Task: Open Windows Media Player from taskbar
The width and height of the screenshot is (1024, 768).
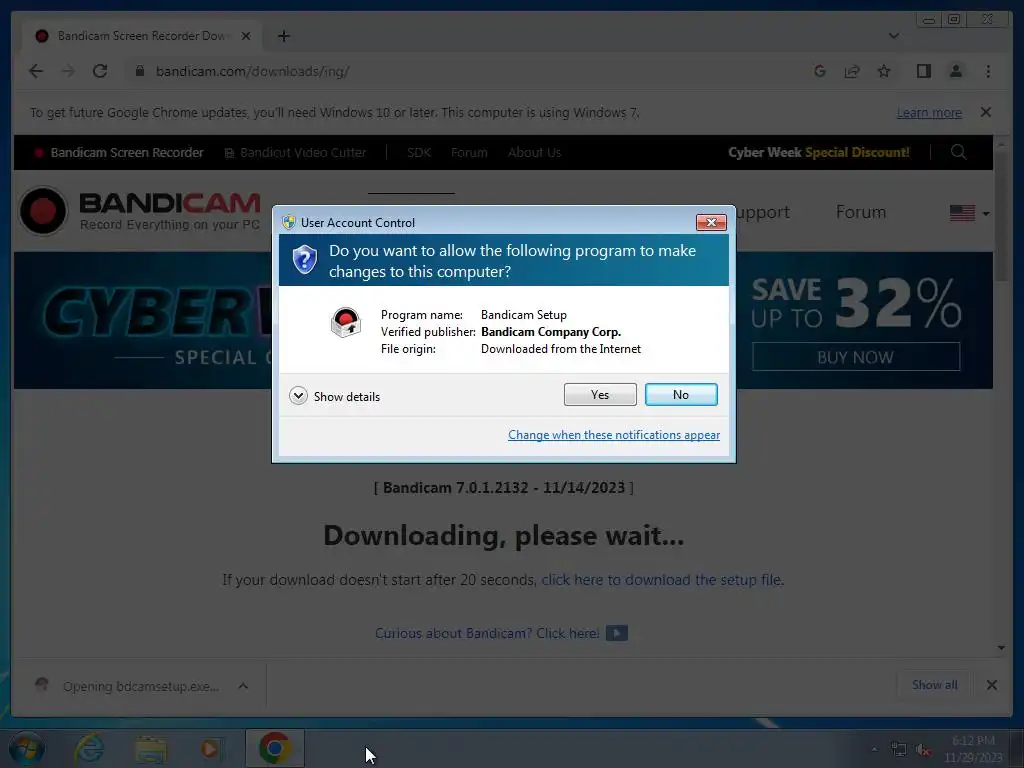Action: click(210, 749)
